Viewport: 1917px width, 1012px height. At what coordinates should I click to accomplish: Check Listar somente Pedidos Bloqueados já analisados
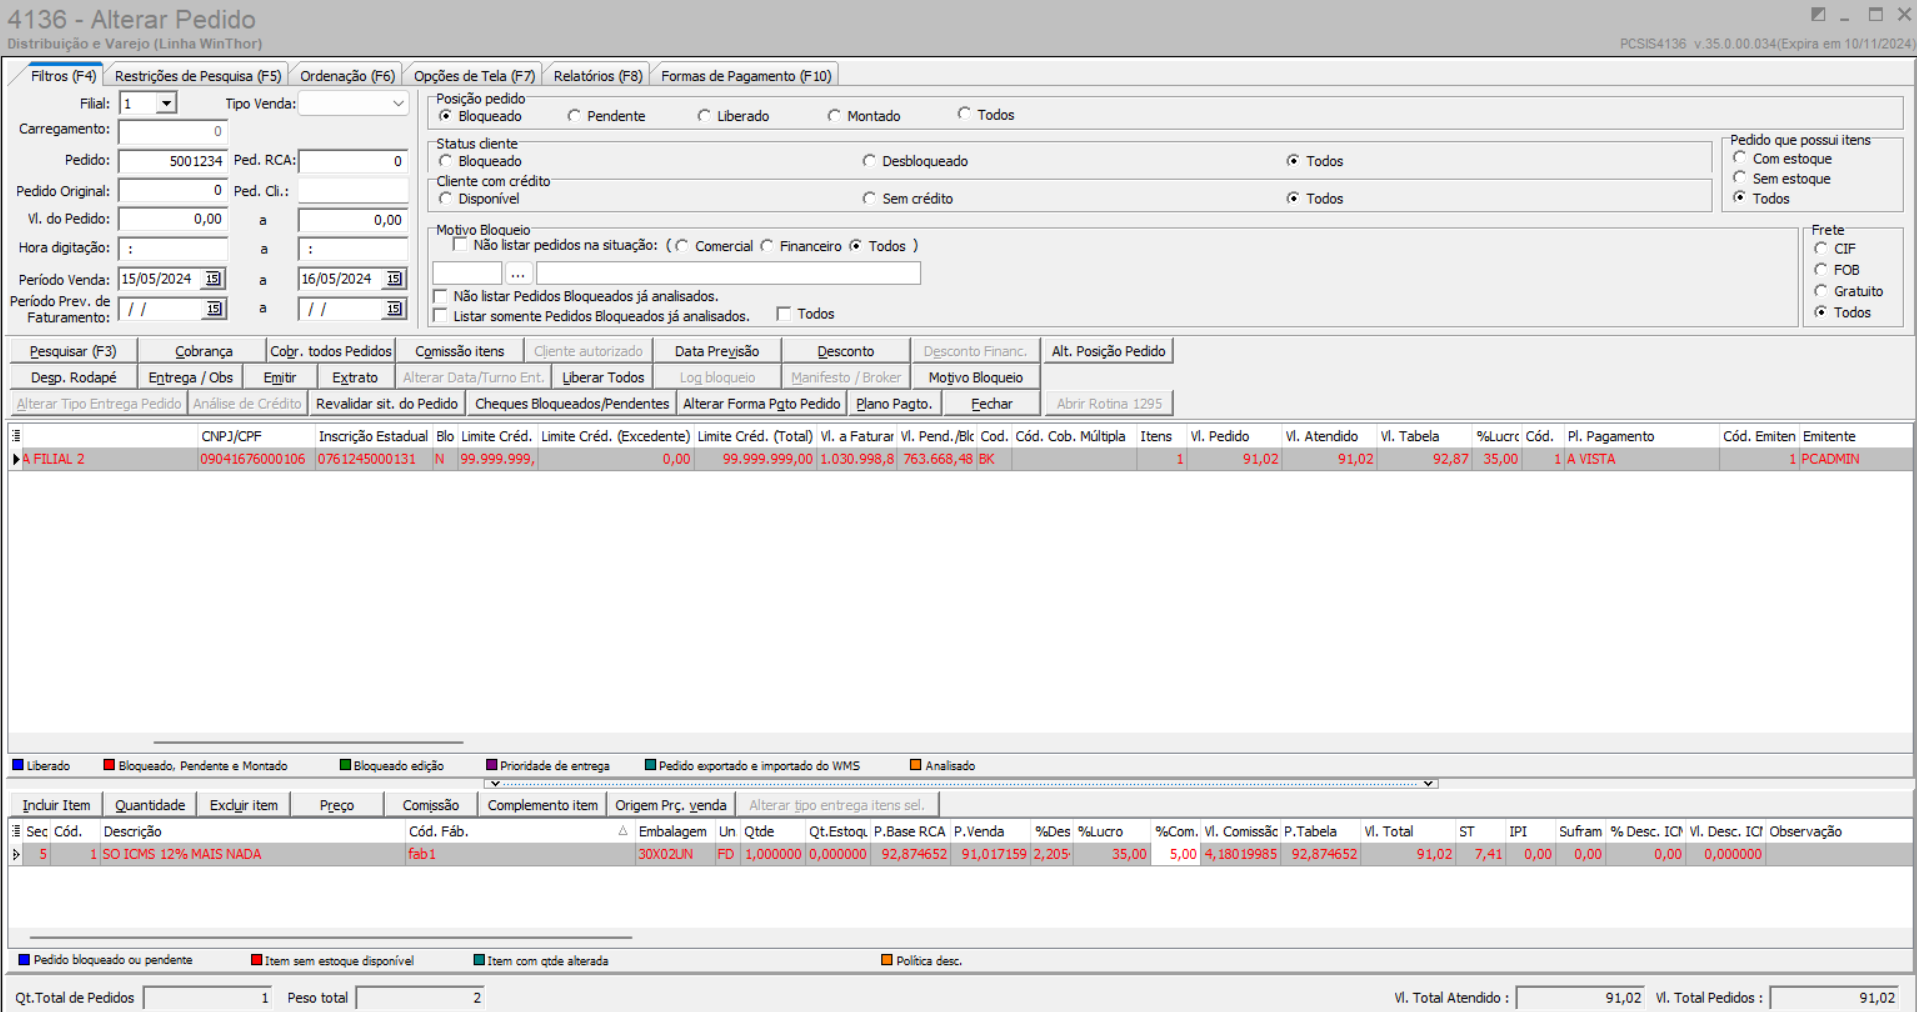pyautogui.click(x=440, y=316)
